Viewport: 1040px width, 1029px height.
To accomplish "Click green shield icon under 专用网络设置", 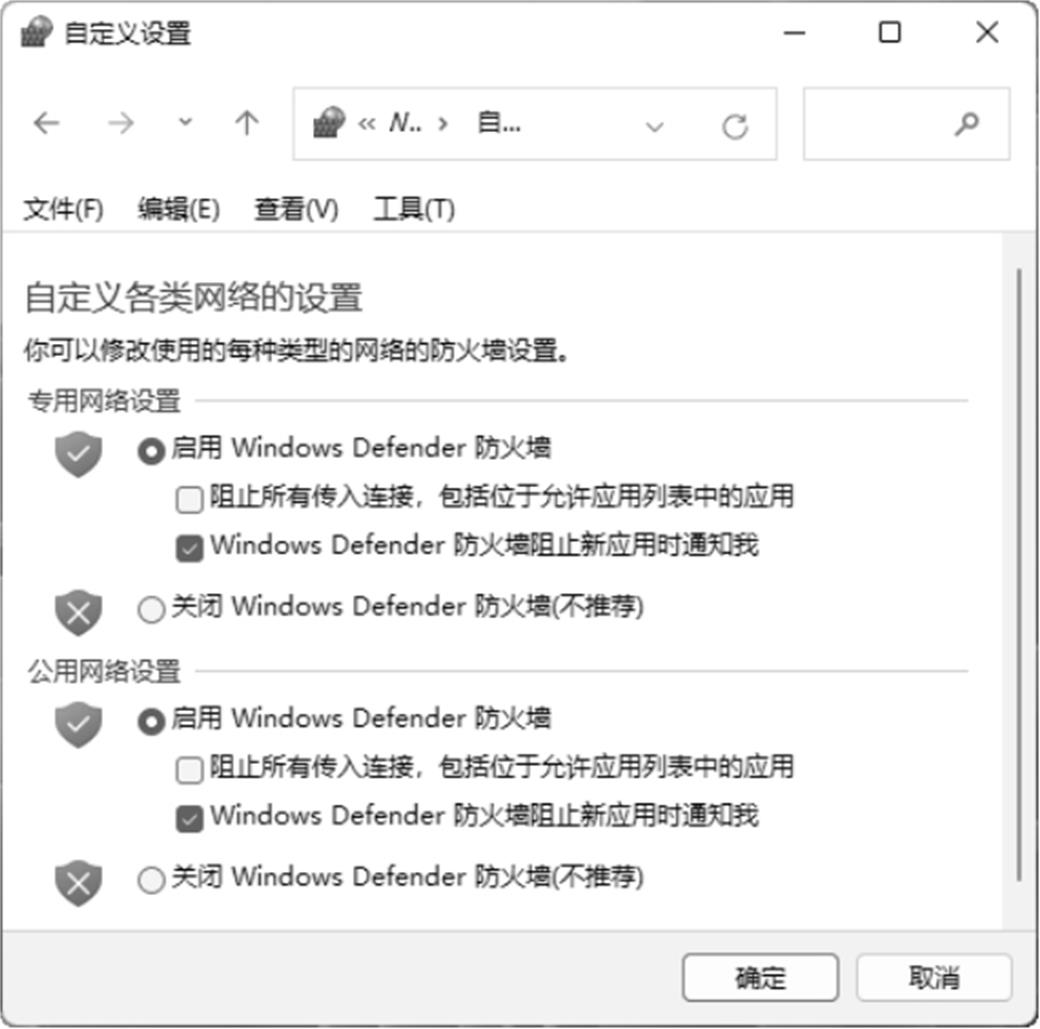I will pos(78,454).
